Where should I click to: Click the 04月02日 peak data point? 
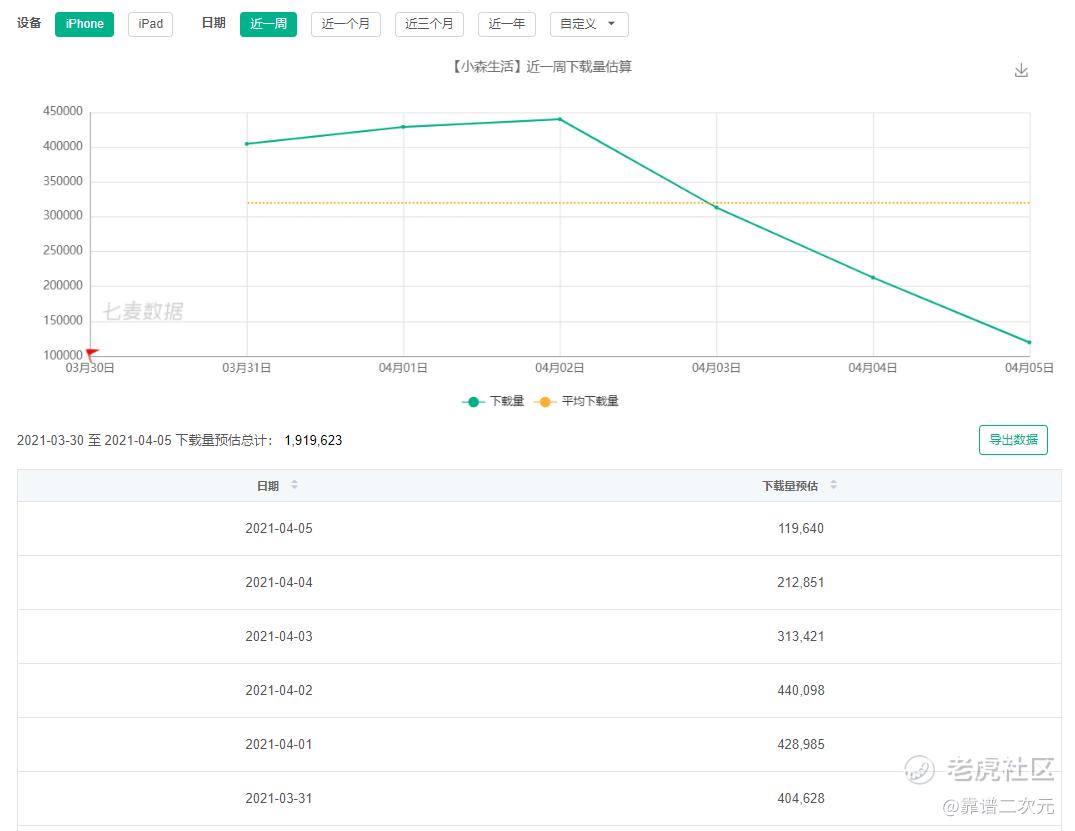(x=560, y=119)
